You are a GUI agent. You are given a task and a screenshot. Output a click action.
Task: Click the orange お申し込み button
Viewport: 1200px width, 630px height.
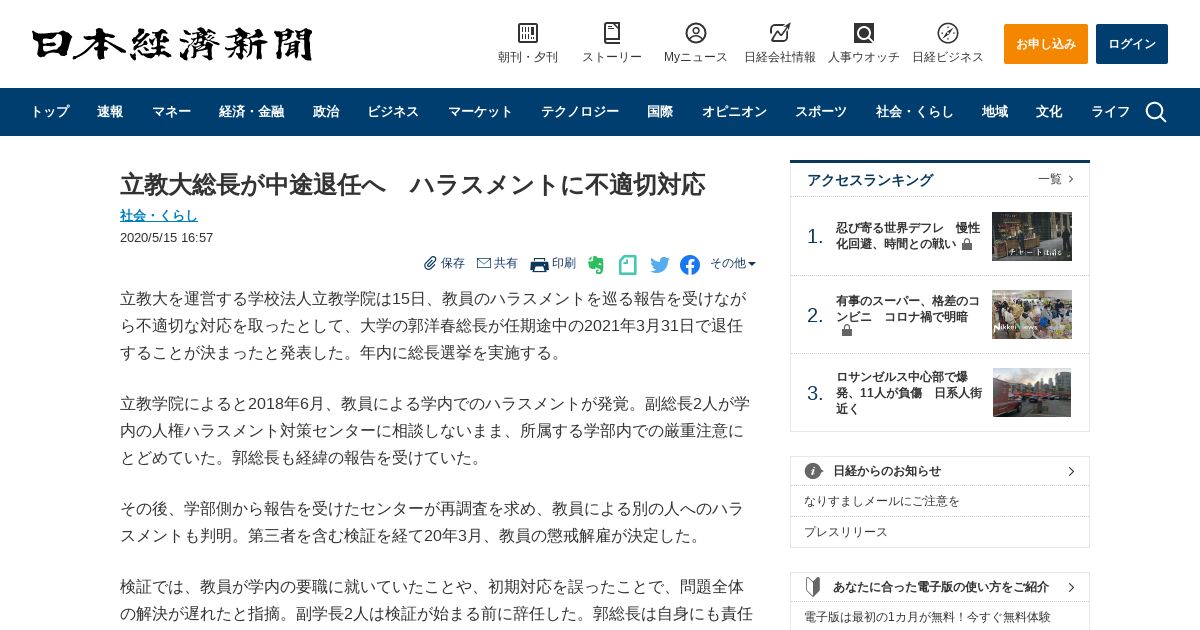point(1046,44)
